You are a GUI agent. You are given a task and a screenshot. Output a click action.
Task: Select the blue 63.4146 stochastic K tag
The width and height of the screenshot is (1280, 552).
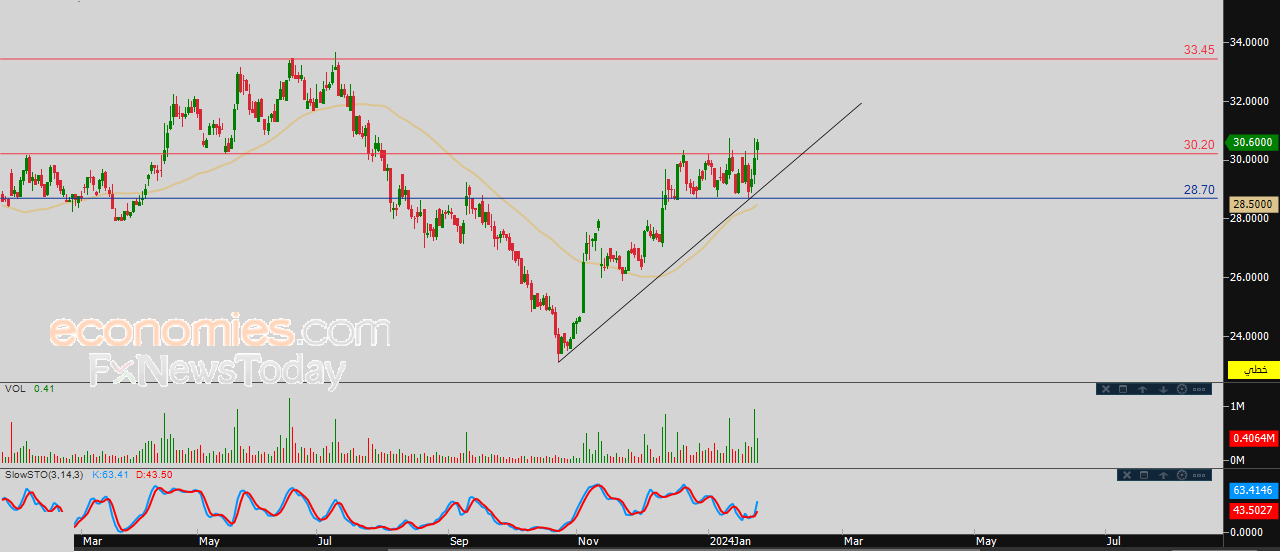point(1252,491)
